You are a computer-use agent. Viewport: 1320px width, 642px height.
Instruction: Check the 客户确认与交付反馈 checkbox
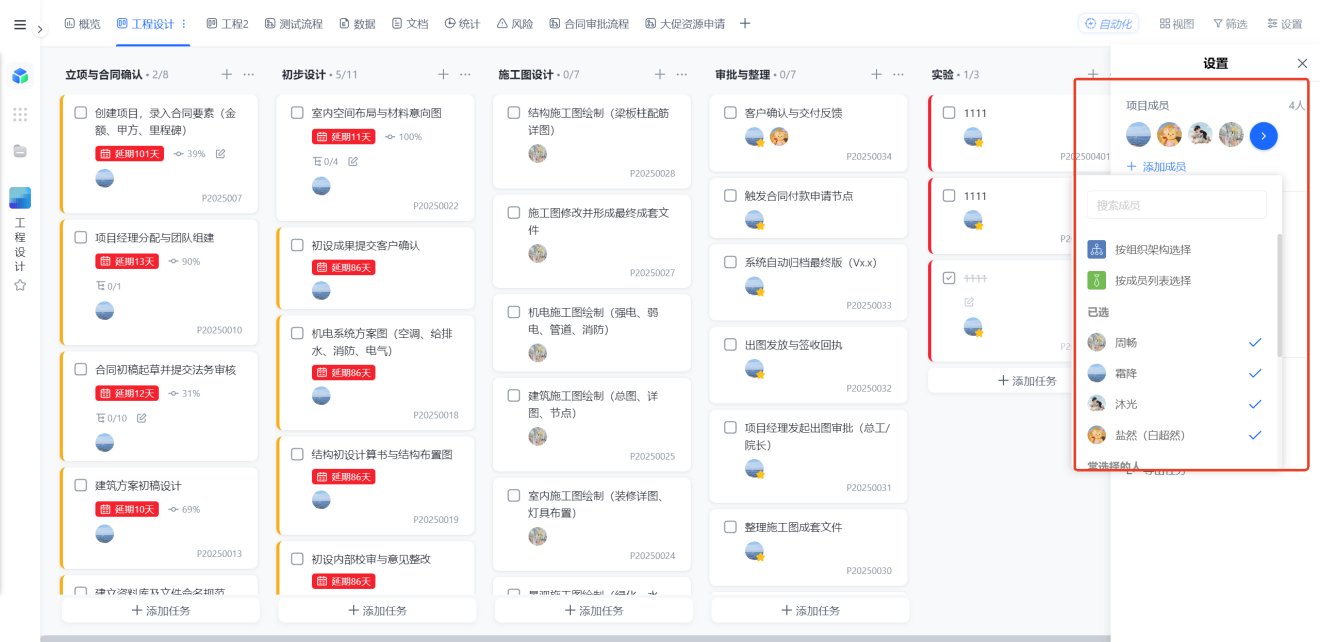pos(731,113)
